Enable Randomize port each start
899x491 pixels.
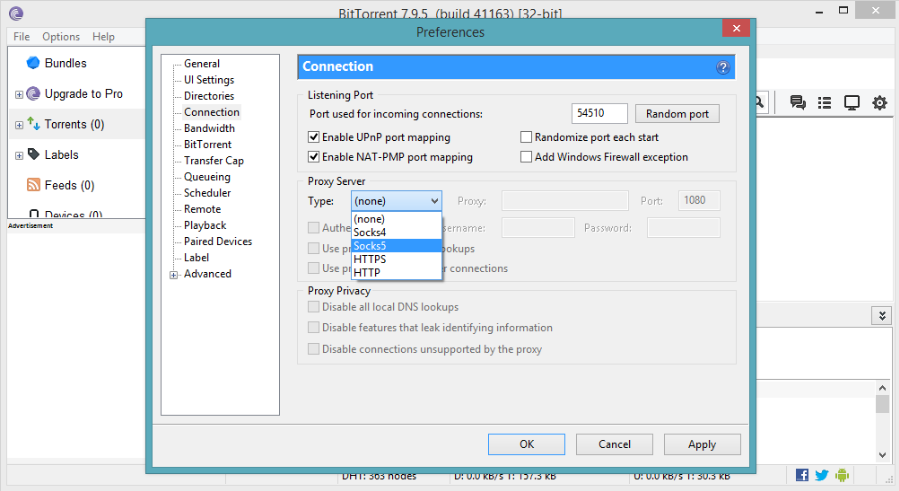pyautogui.click(x=527, y=138)
